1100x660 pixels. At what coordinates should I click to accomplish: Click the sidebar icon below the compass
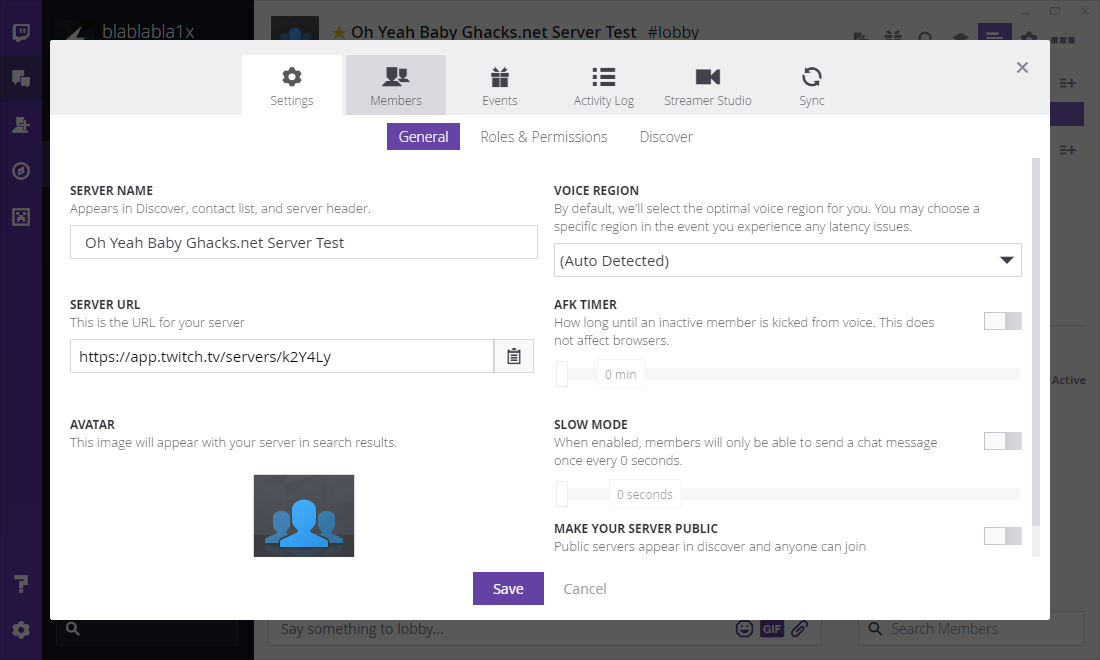pyautogui.click(x=21, y=217)
